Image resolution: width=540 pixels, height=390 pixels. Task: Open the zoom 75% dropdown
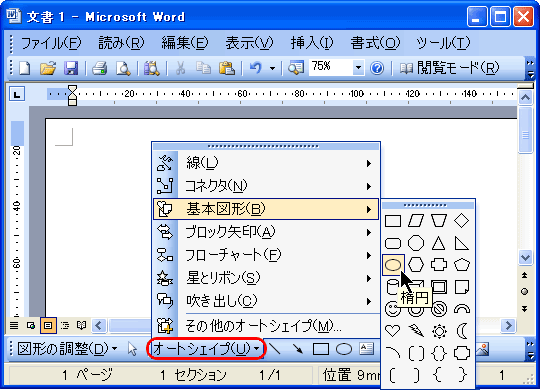358,68
